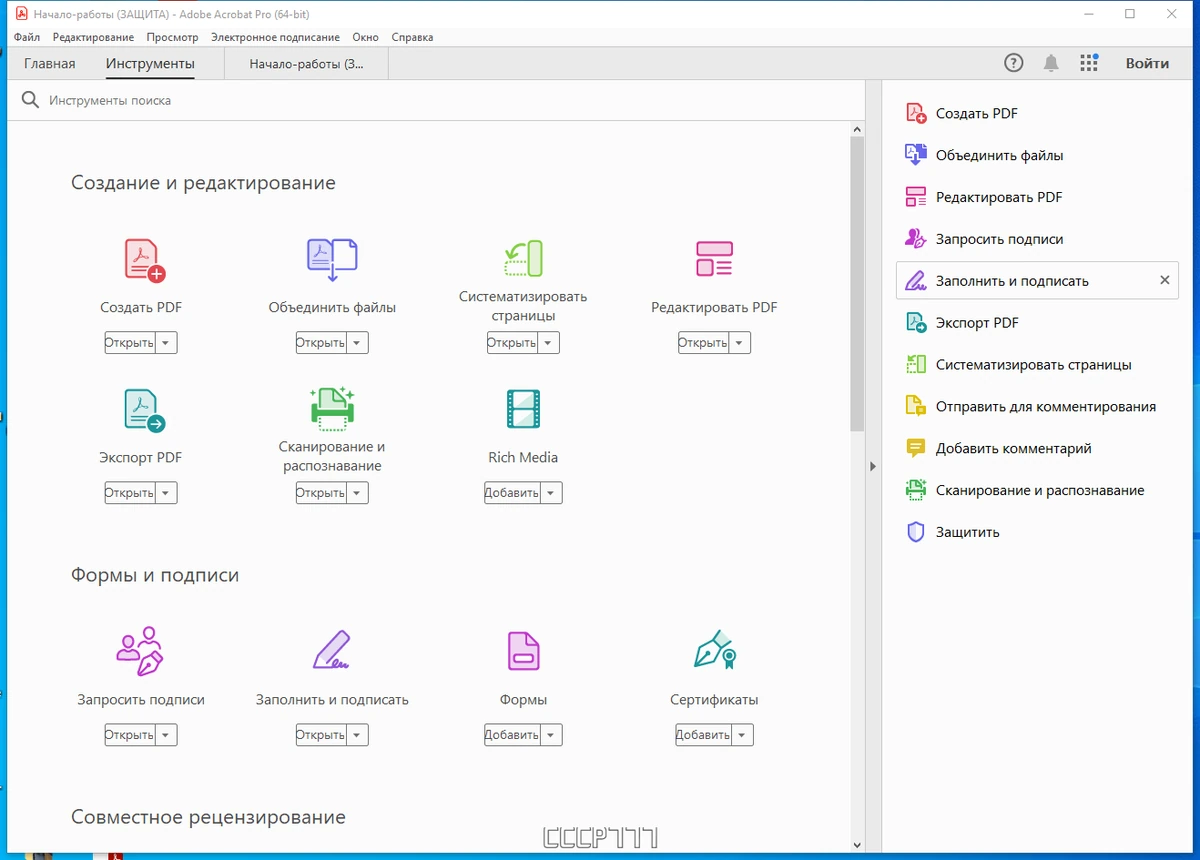This screenshot has height=860, width=1200.
Task: Click Открыть button under Объединить файлы
Action: [321, 343]
